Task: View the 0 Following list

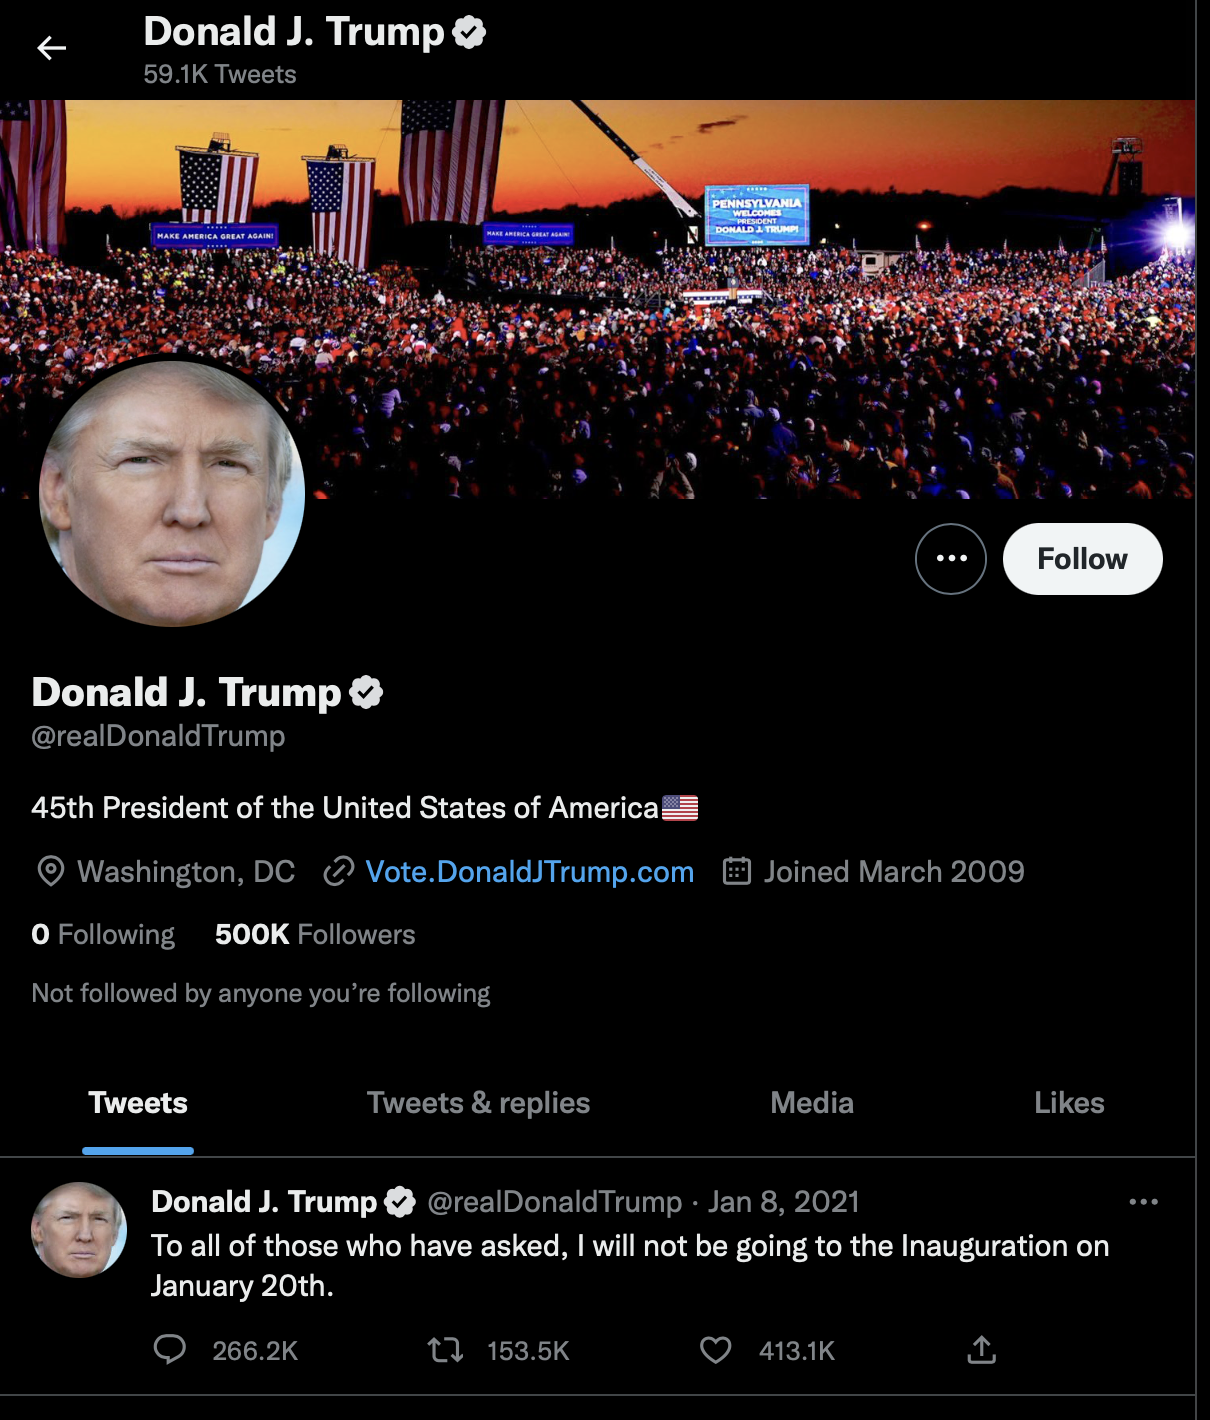Action: [x=103, y=934]
